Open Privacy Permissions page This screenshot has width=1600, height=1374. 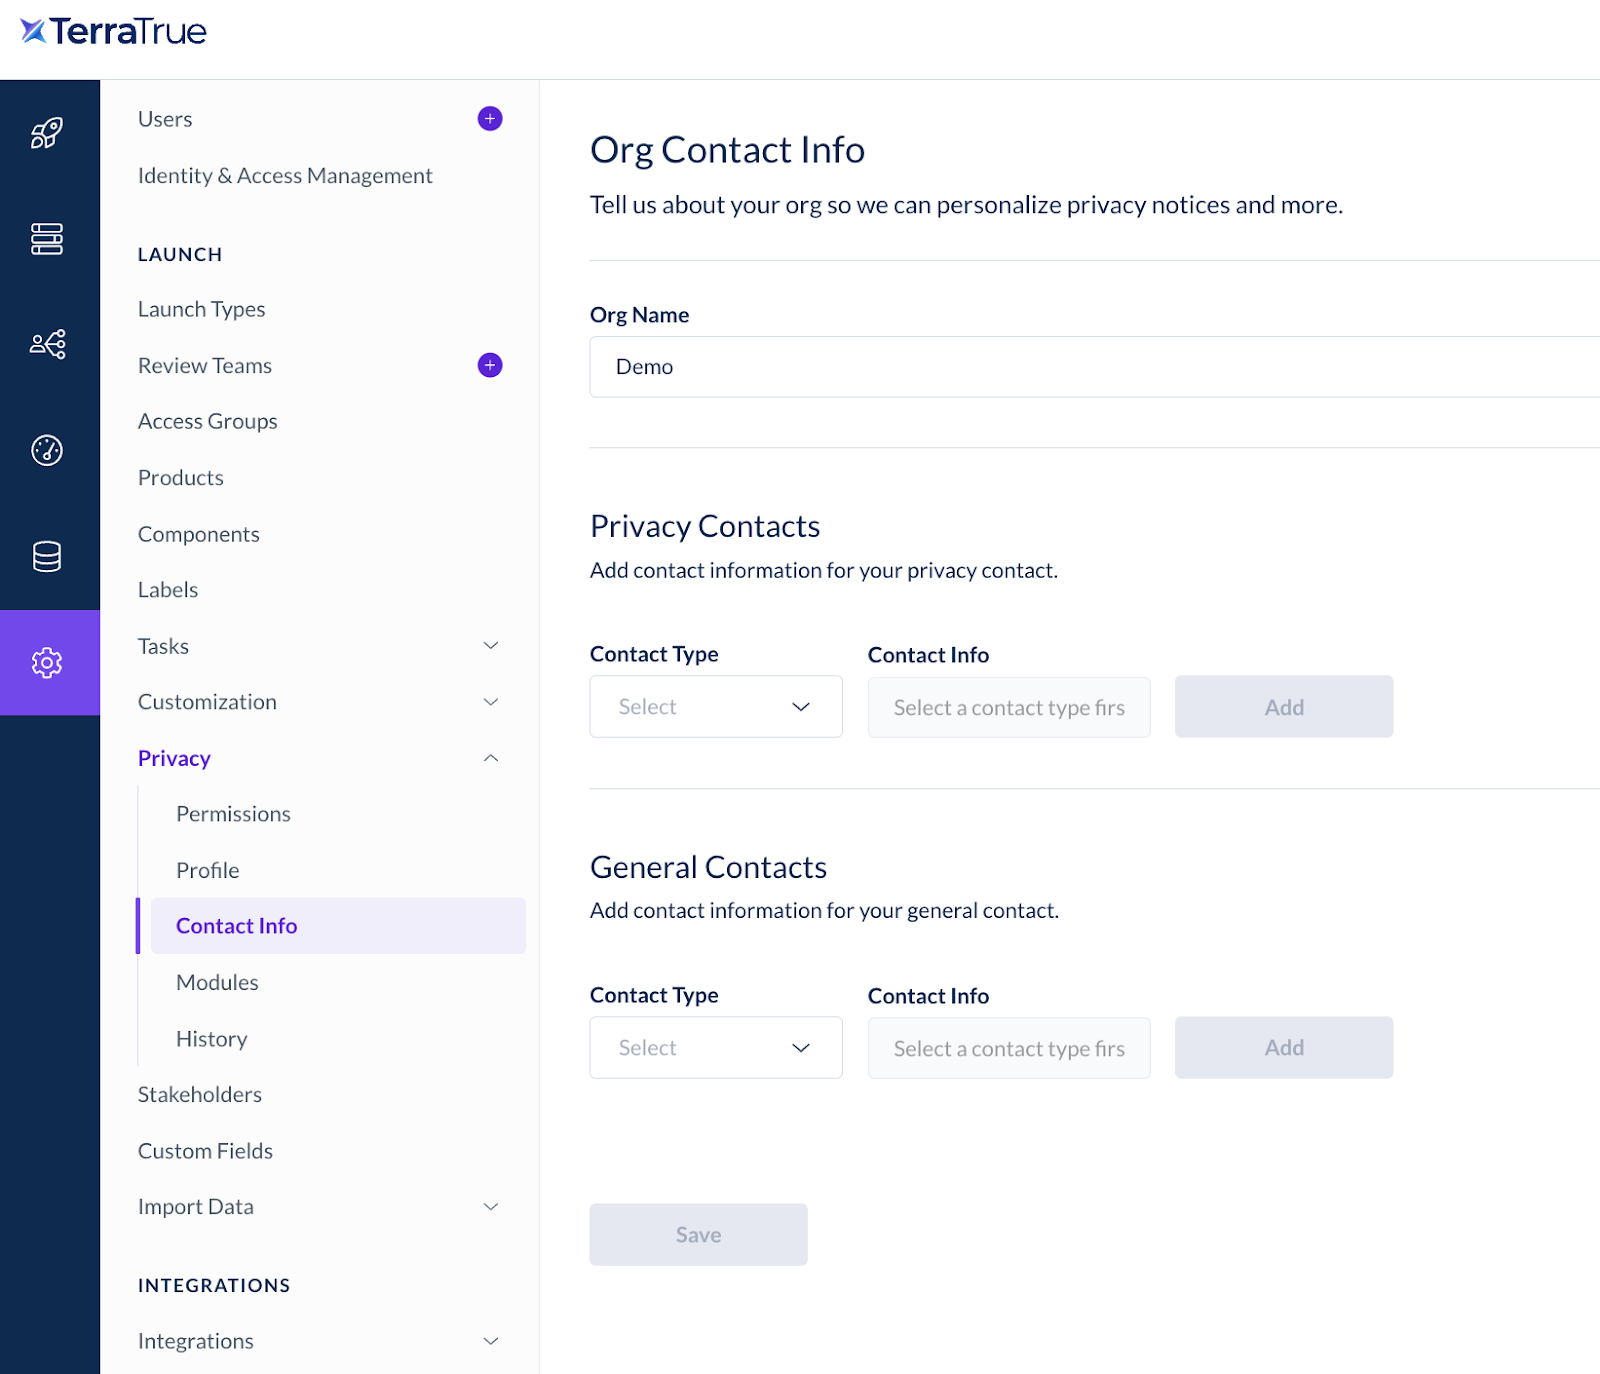(x=233, y=814)
